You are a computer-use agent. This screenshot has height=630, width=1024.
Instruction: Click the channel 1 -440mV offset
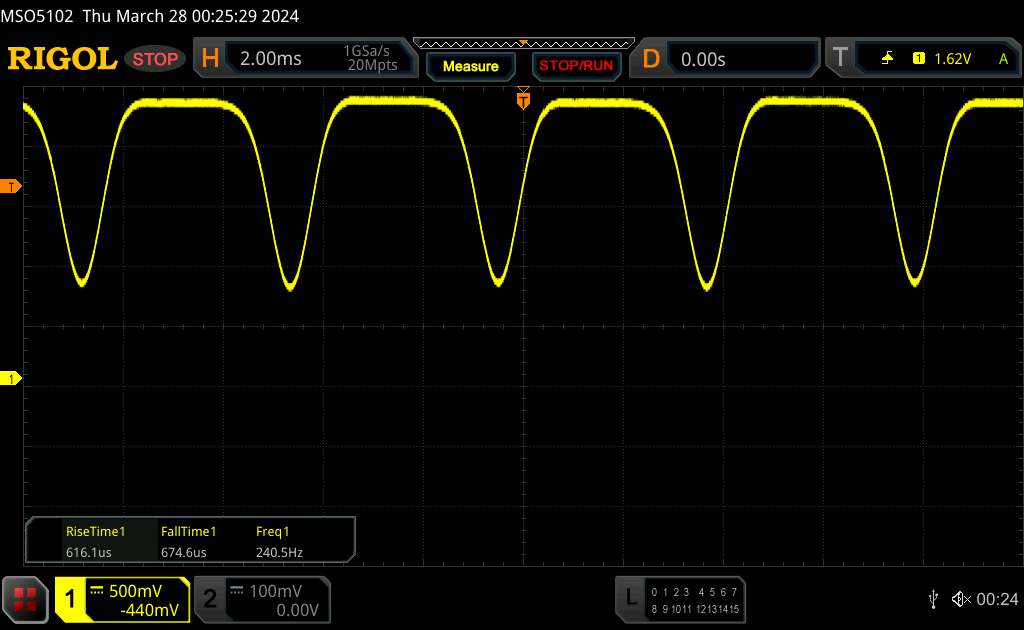pos(149,610)
